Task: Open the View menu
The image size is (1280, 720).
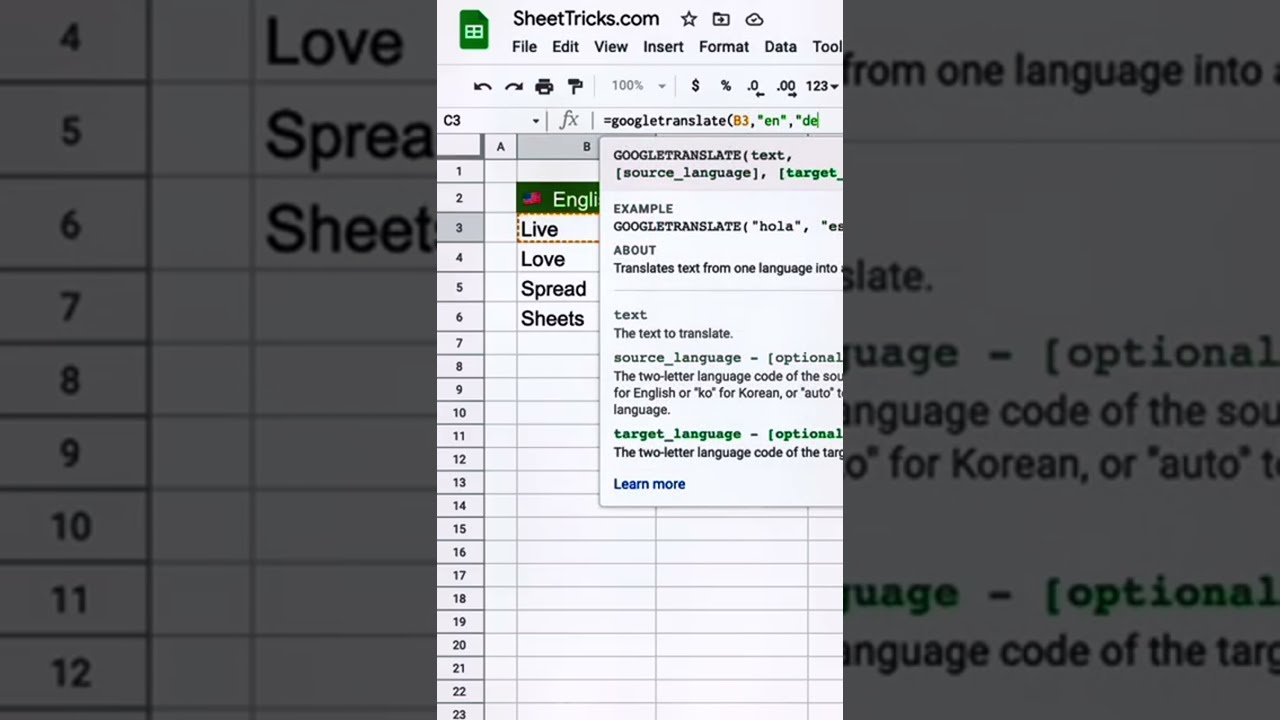Action: [x=611, y=47]
